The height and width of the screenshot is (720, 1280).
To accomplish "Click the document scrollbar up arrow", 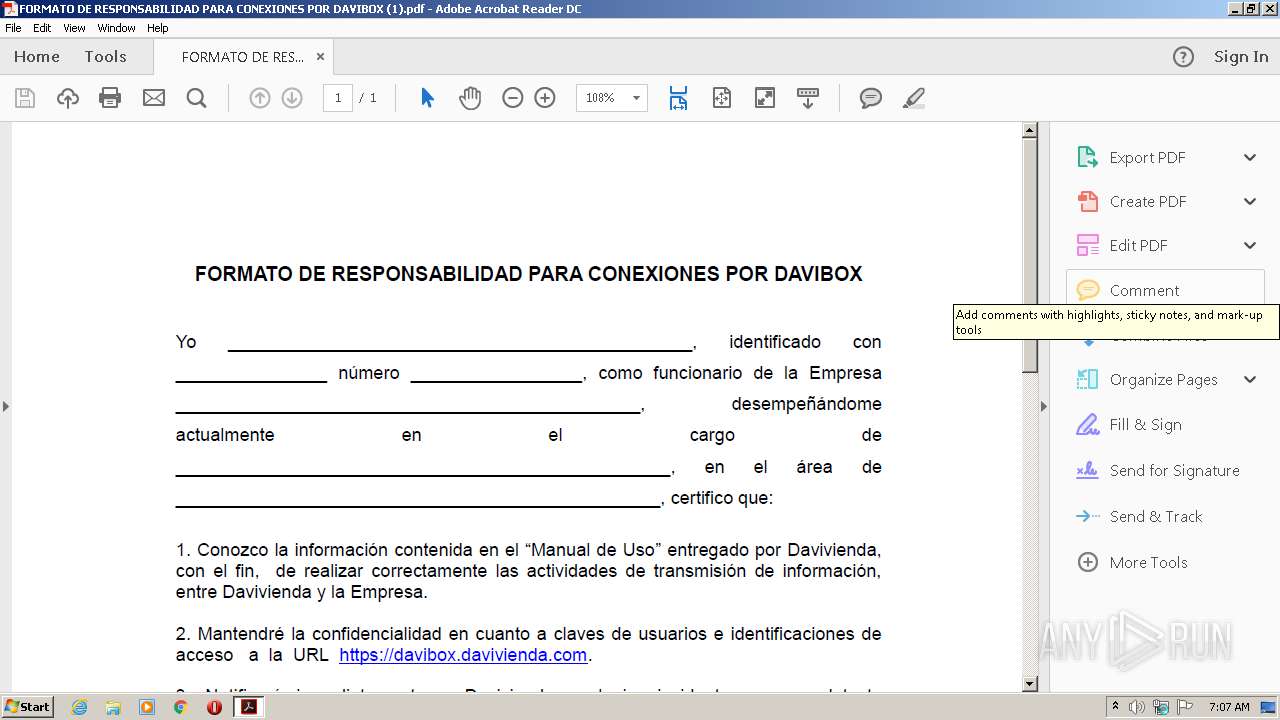I will [1030, 131].
